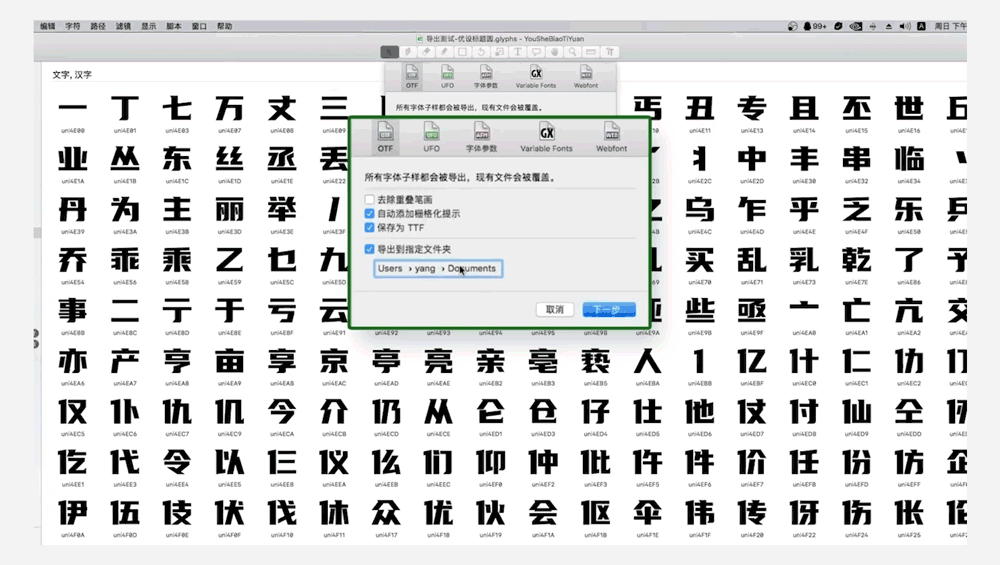
Task: Select the 串 glyph cell
Action: (857, 164)
